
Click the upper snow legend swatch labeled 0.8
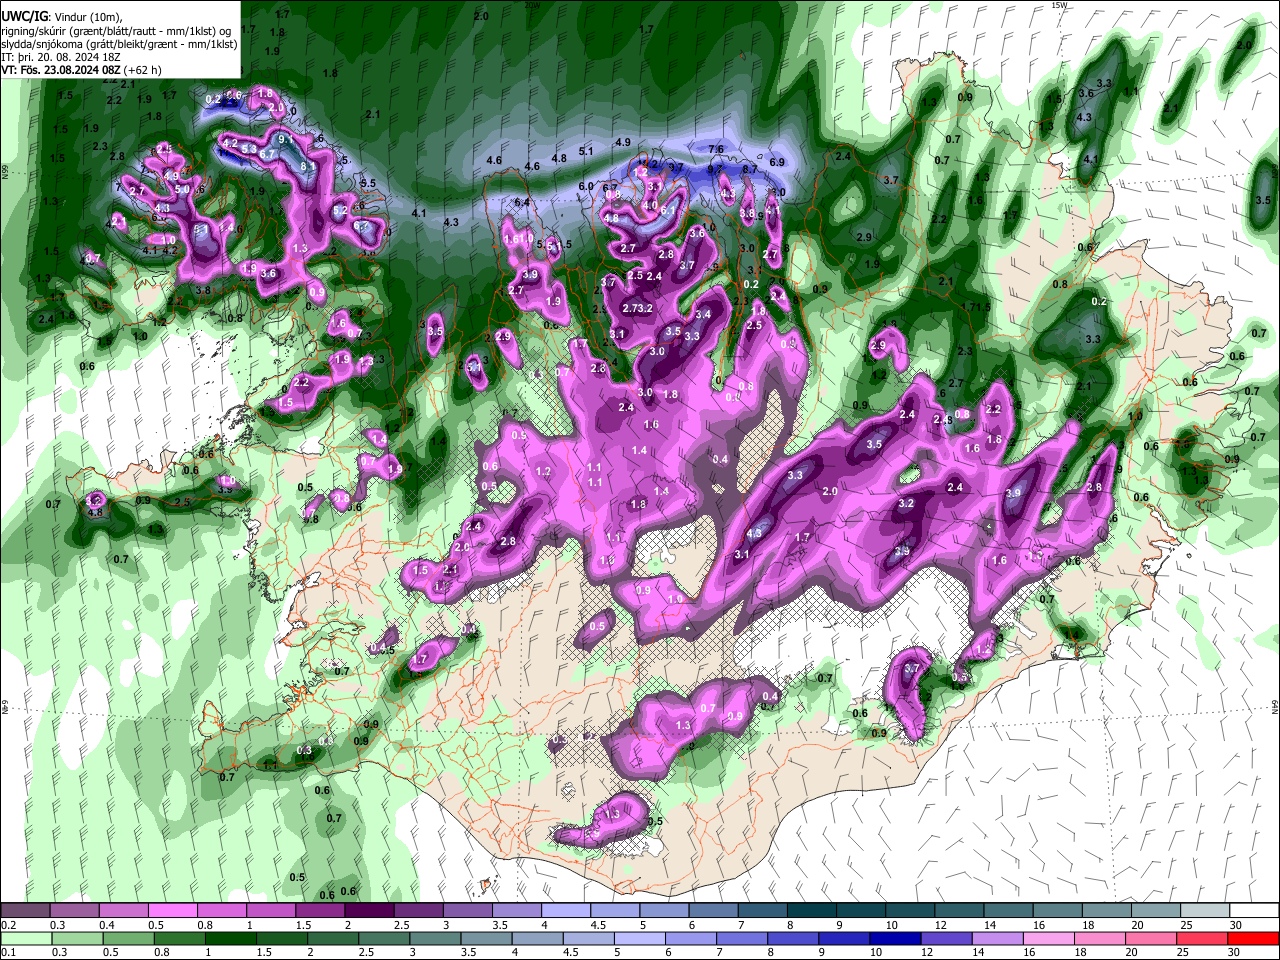point(221,911)
